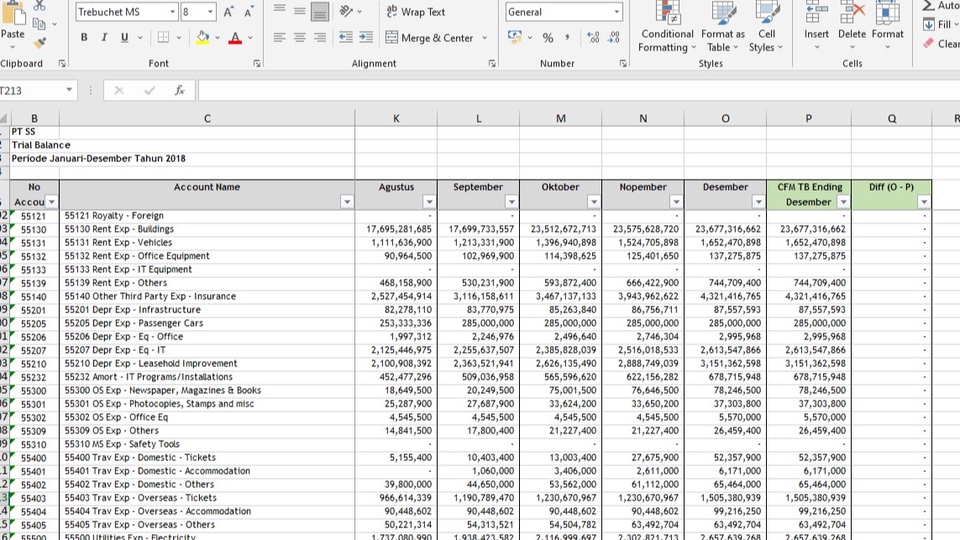Select the cell '55140 Other Third Party Exp - Insurance'
This screenshot has width=960, height=540.
click(x=207, y=296)
